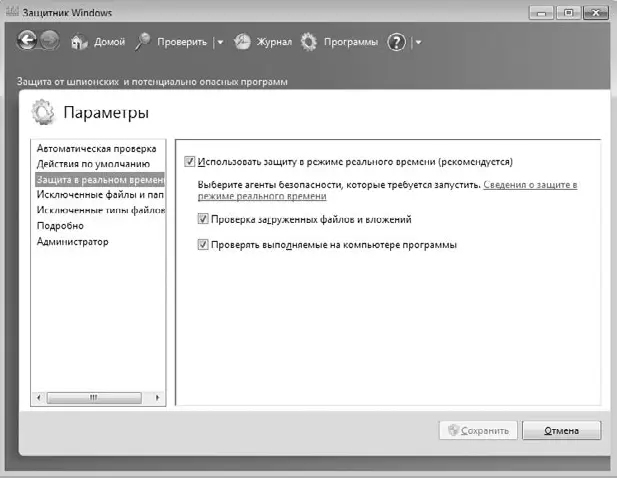This screenshot has height=478, width=617.
Task: Go back with the Back arrow button
Action: 27,40
